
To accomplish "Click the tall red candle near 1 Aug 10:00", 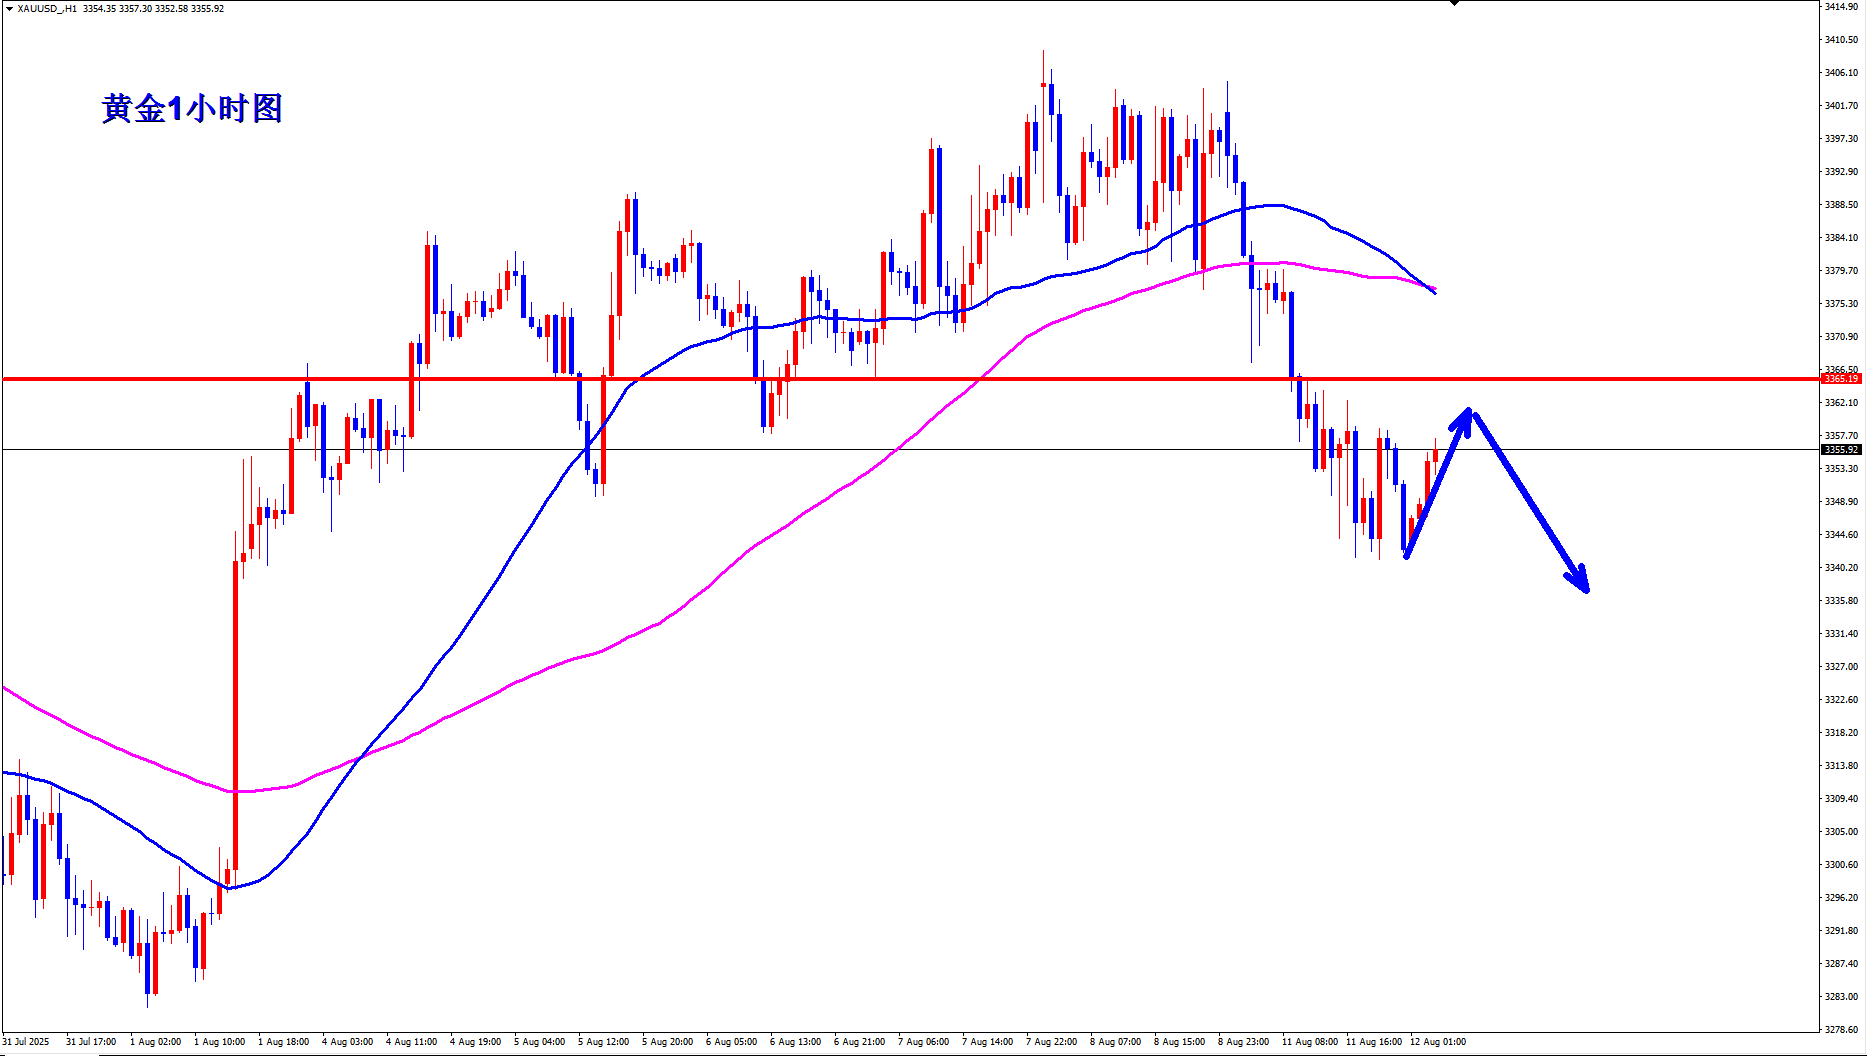I will point(236,715).
